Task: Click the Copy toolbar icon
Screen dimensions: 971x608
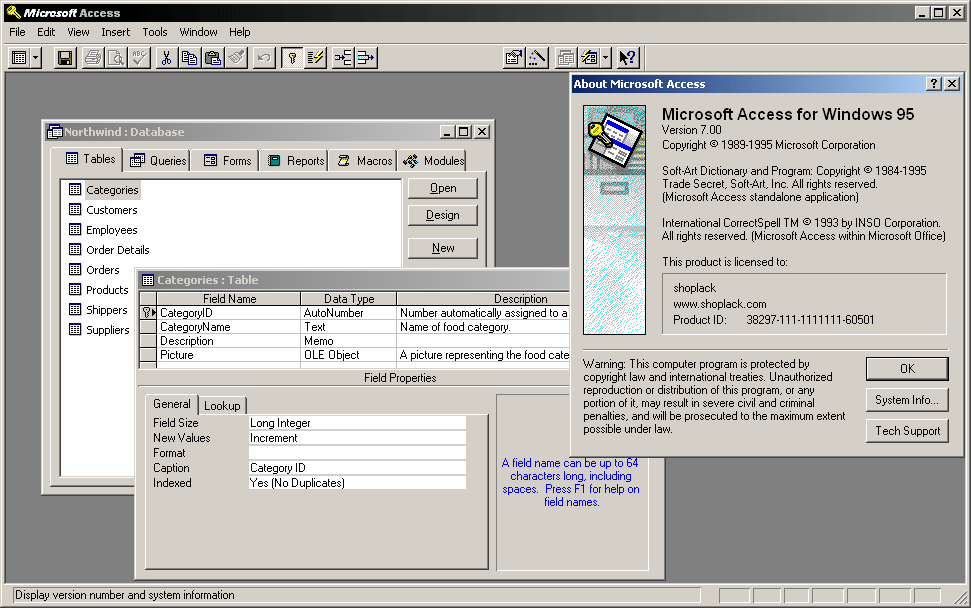Action: (x=189, y=58)
